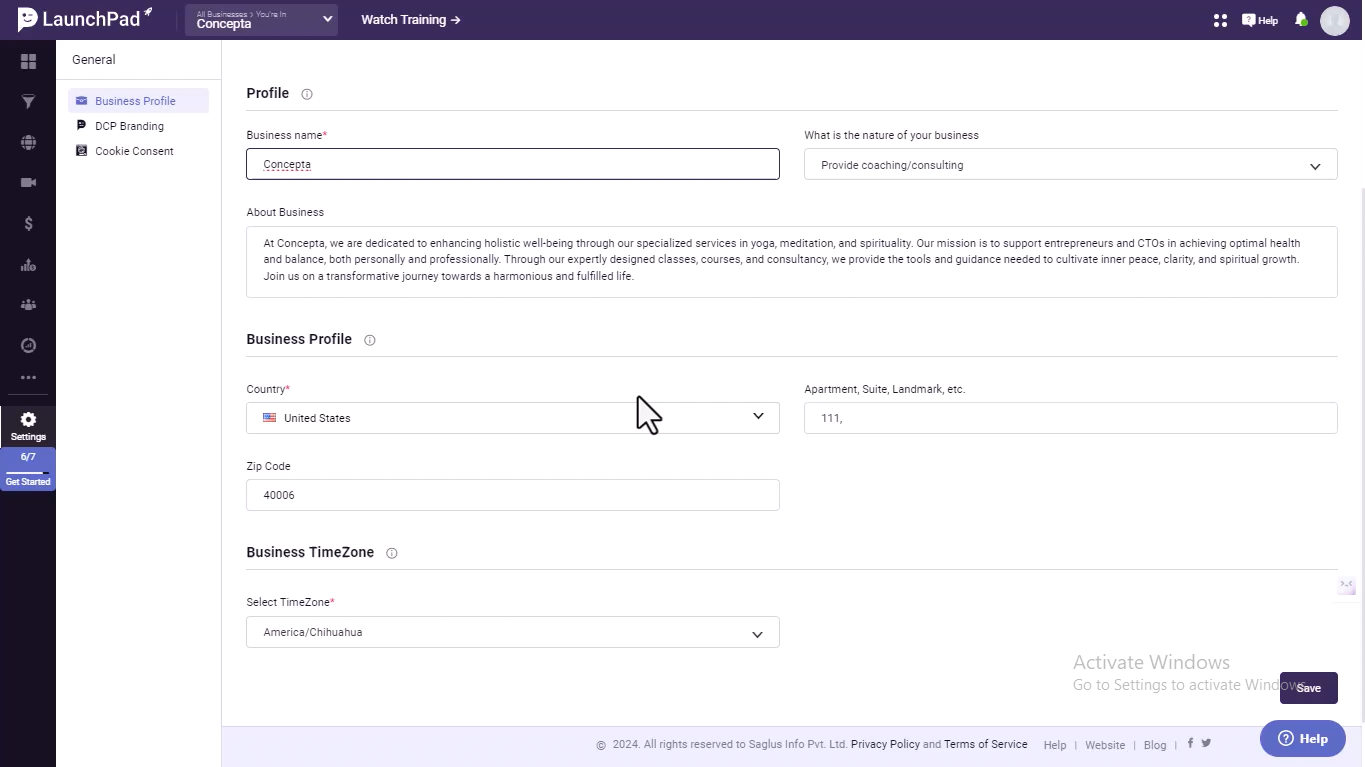Focus the Zip Code field
Viewport: 1365px width, 767px height.
(513, 495)
